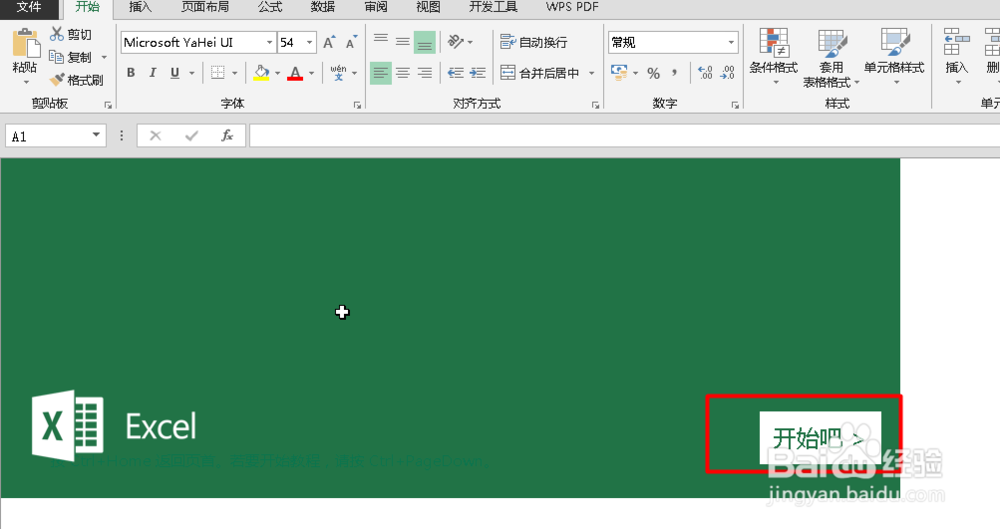
Task: Align text right
Action: (x=424, y=73)
